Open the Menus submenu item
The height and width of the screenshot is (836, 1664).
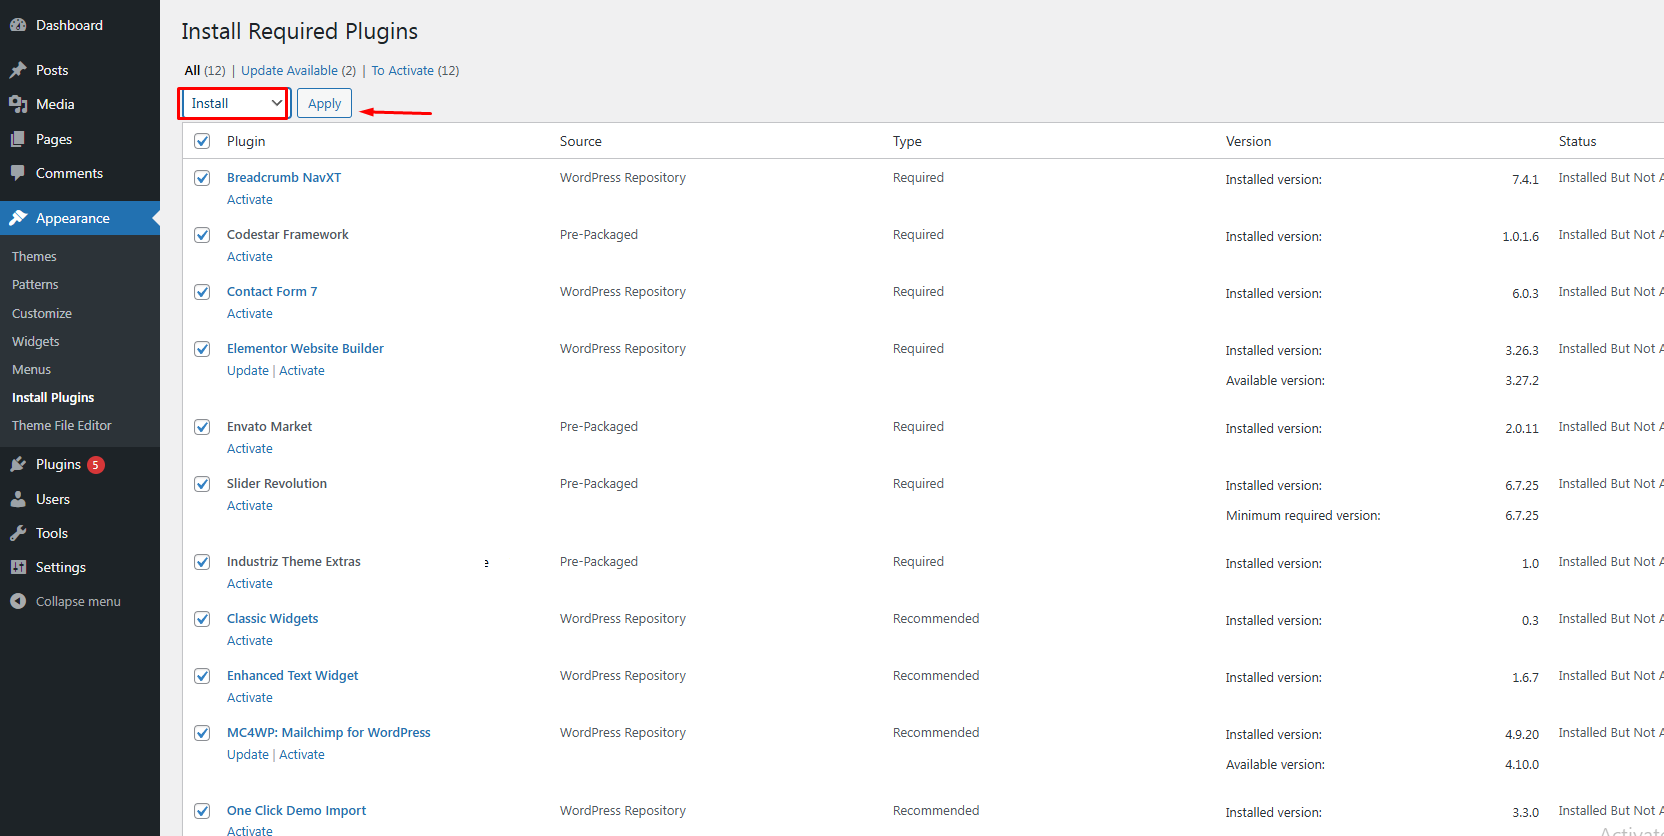pos(31,370)
